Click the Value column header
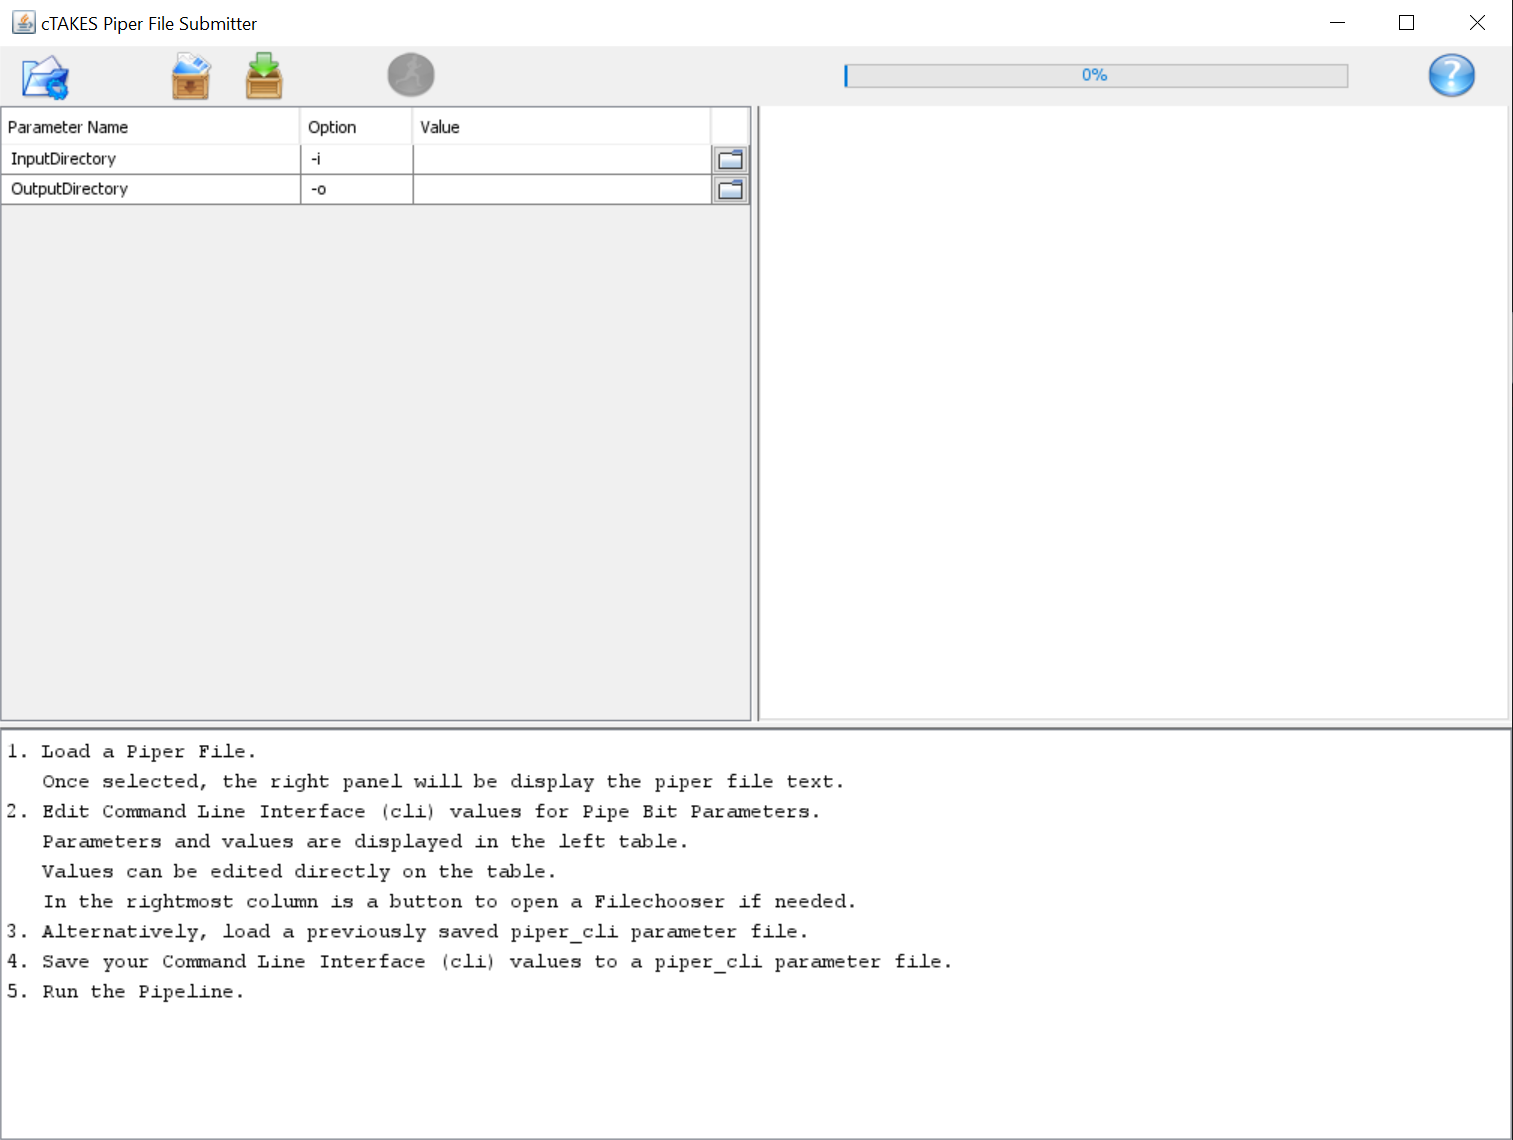1513x1140 pixels. (x=560, y=127)
